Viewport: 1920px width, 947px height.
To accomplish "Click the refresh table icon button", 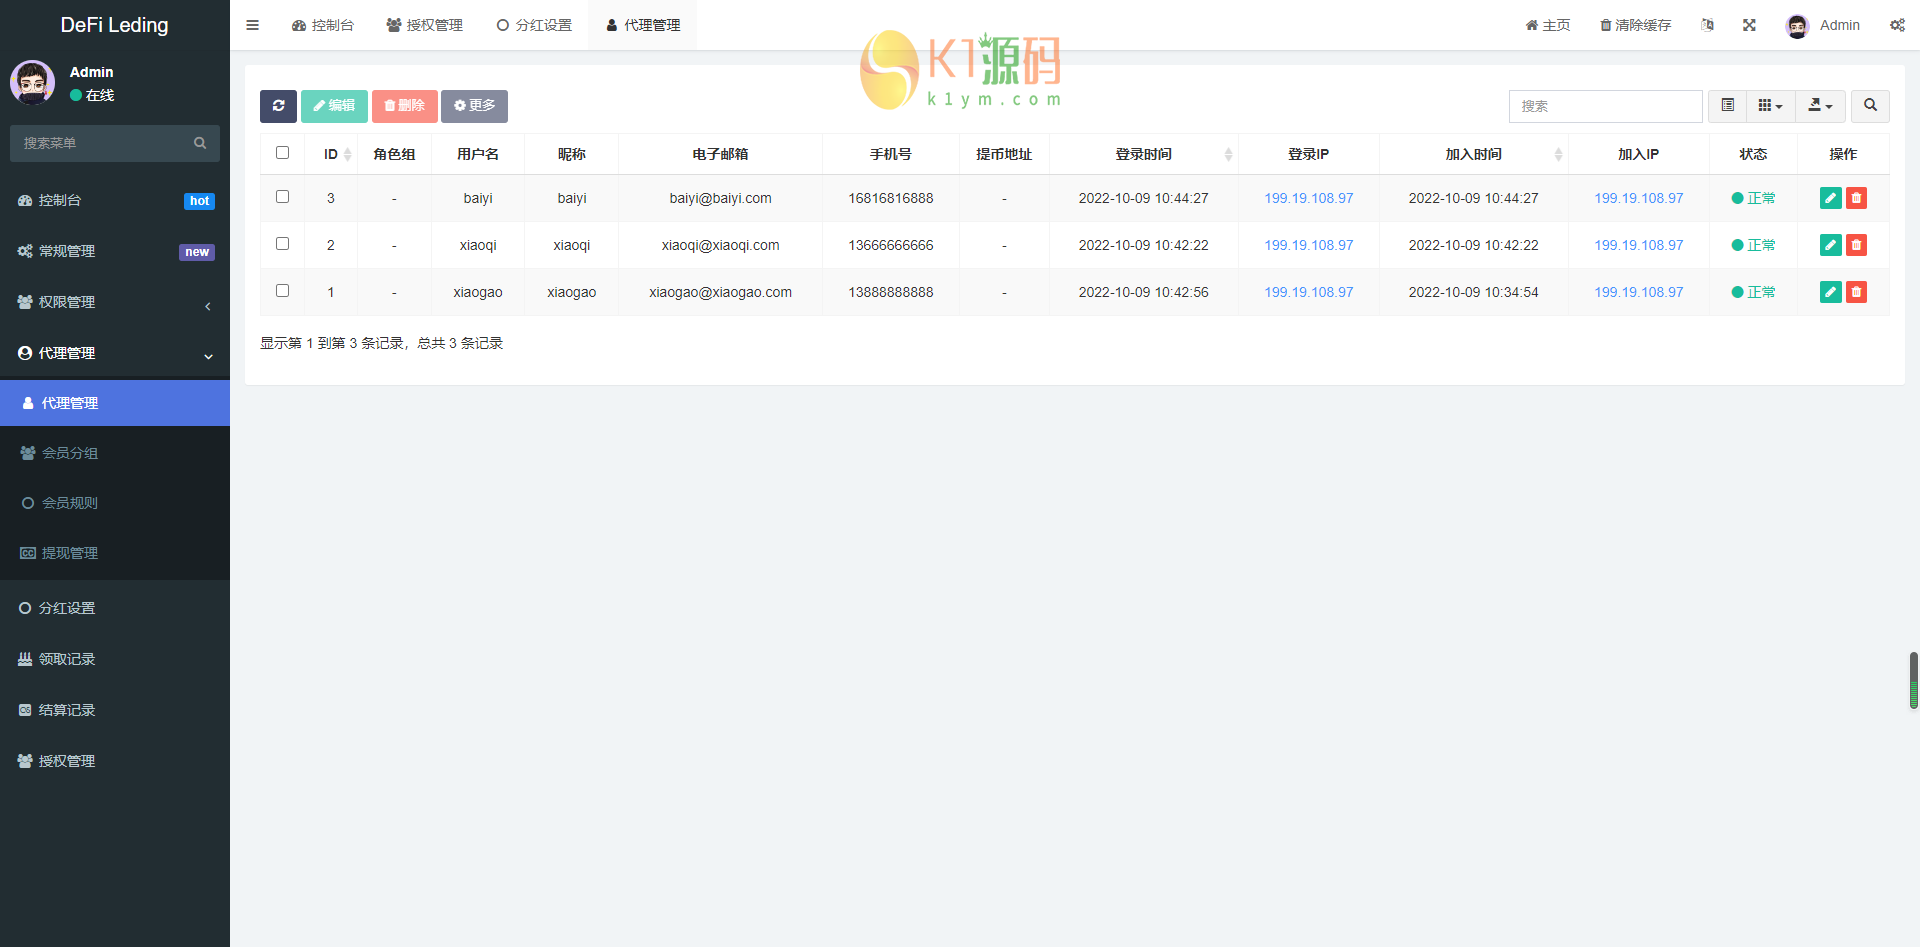I will (278, 106).
